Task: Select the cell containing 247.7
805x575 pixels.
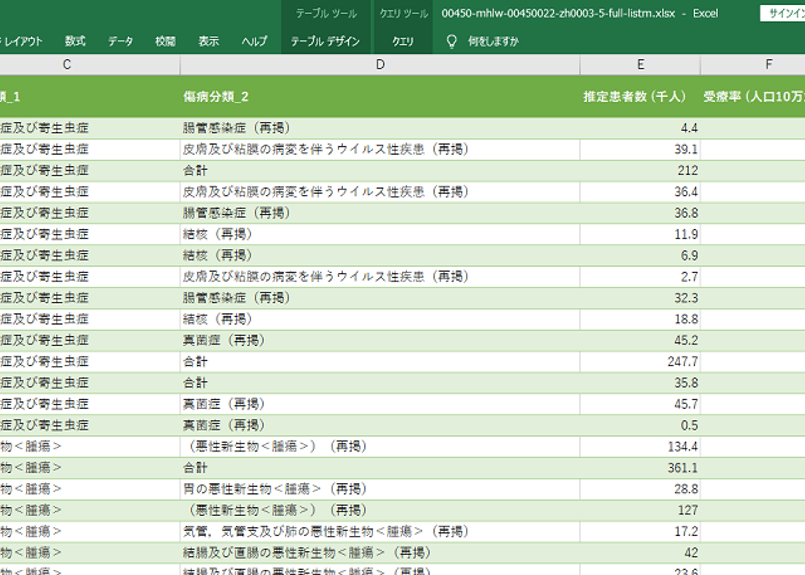Action: (640, 361)
